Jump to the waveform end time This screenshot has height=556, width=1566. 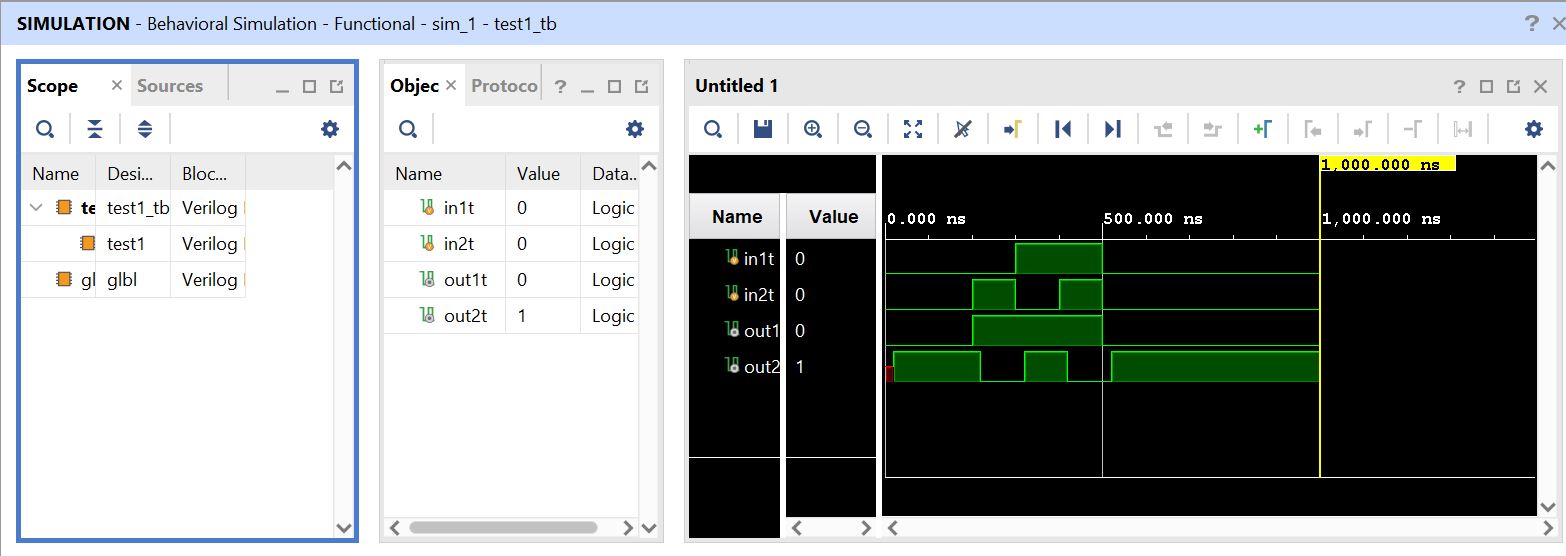(1113, 129)
